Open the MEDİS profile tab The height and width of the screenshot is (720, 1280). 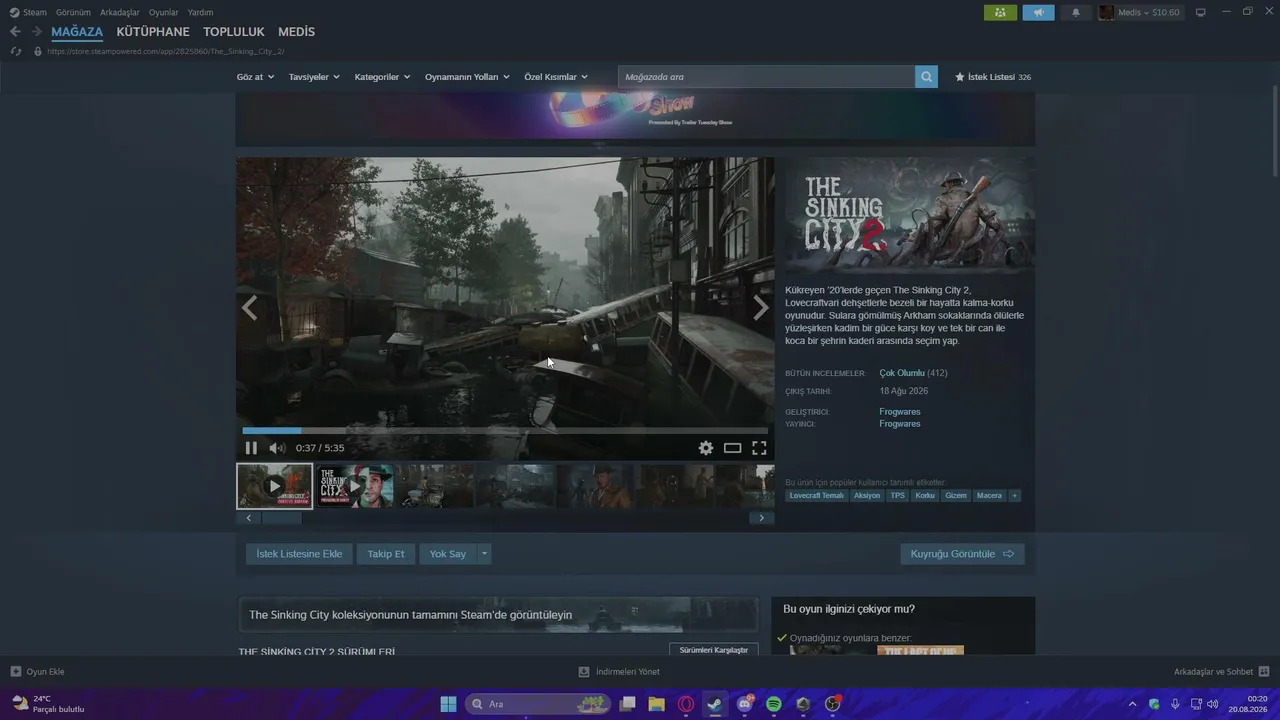(296, 32)
